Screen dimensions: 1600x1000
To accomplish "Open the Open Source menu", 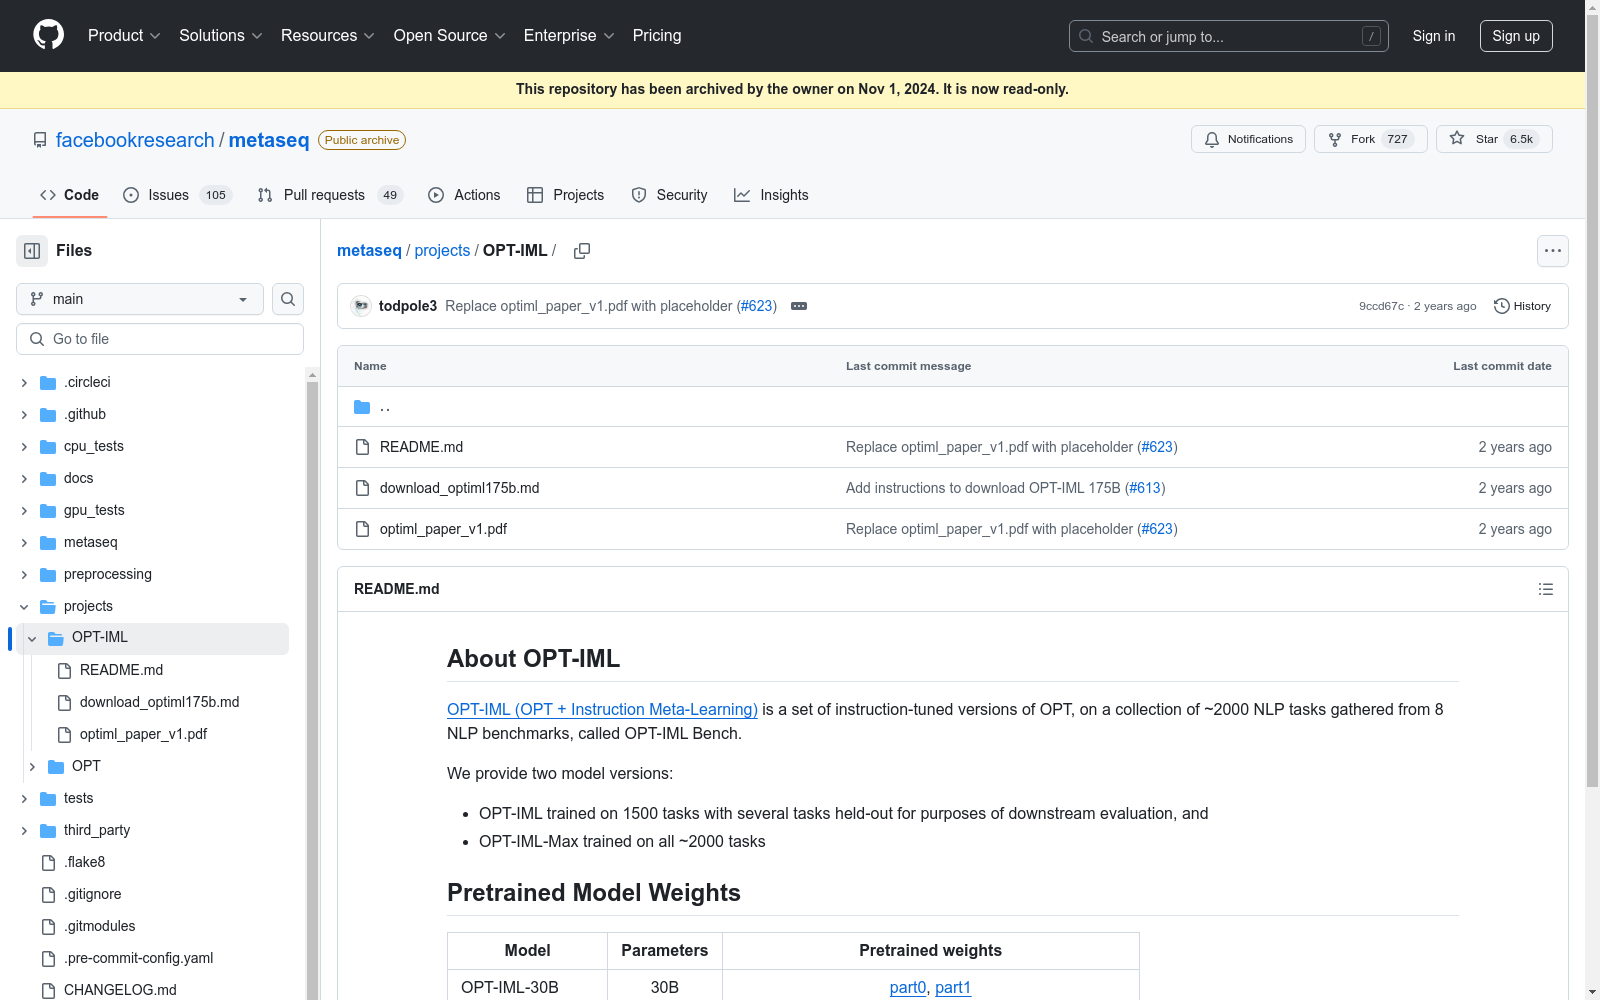I will 449,36.
